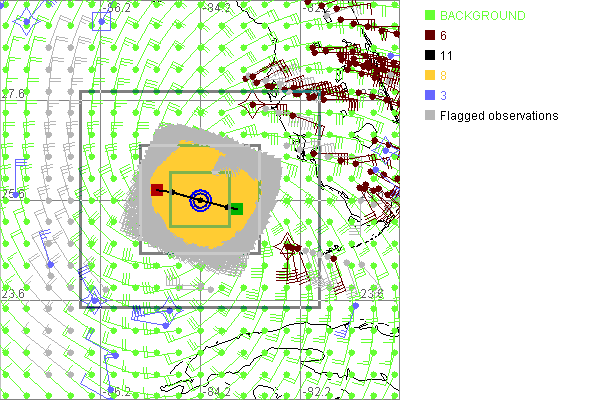Screen dimensions: 600x400
Task: Click the blue square marker at top left
Action: tap(101, 21)
